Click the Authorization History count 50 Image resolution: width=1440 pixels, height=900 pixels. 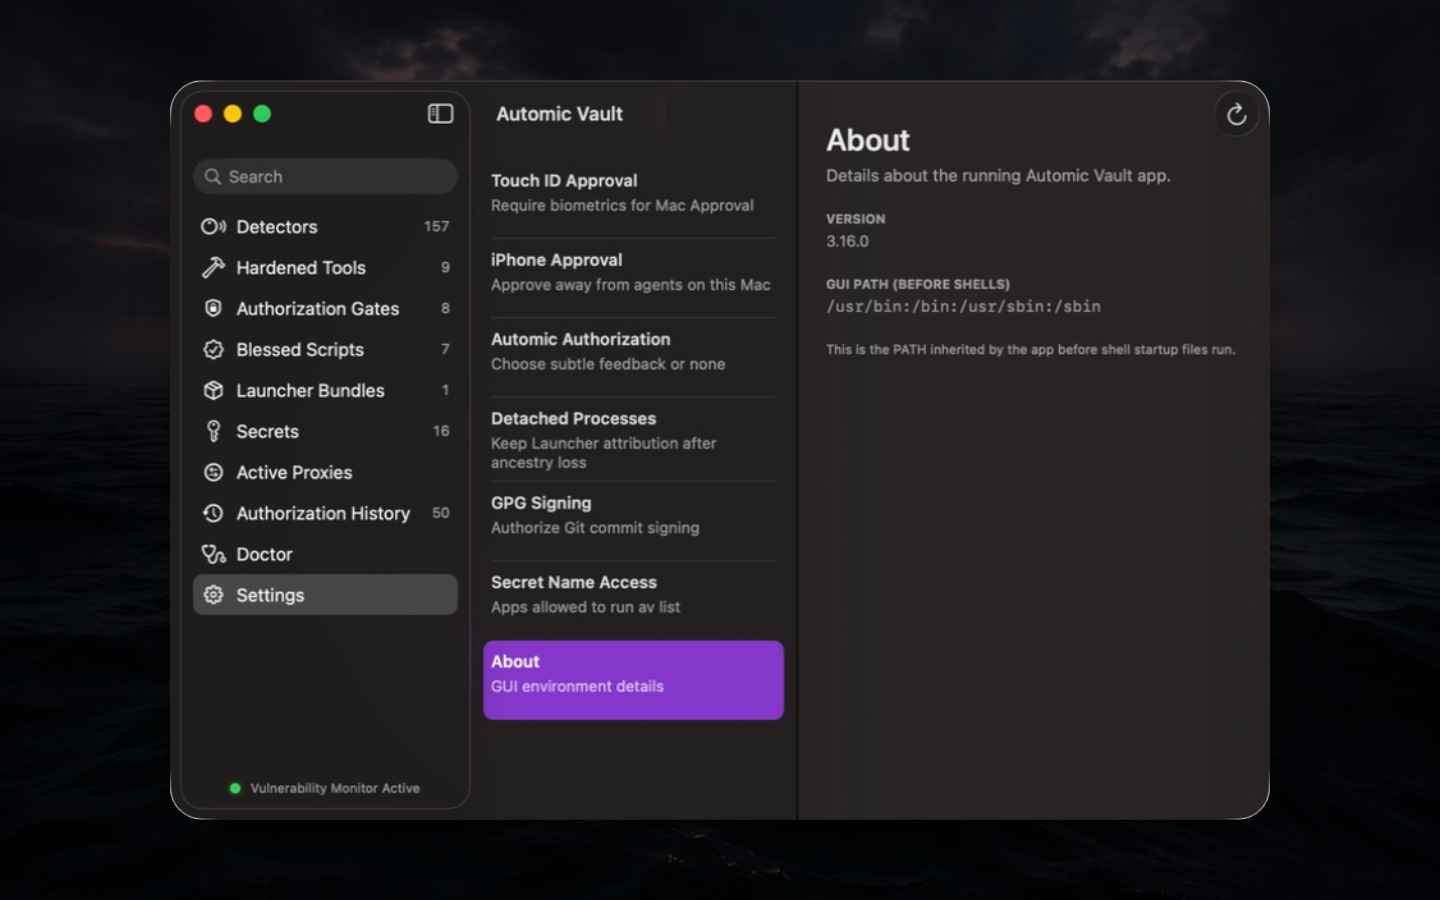[x=441, y=513]
